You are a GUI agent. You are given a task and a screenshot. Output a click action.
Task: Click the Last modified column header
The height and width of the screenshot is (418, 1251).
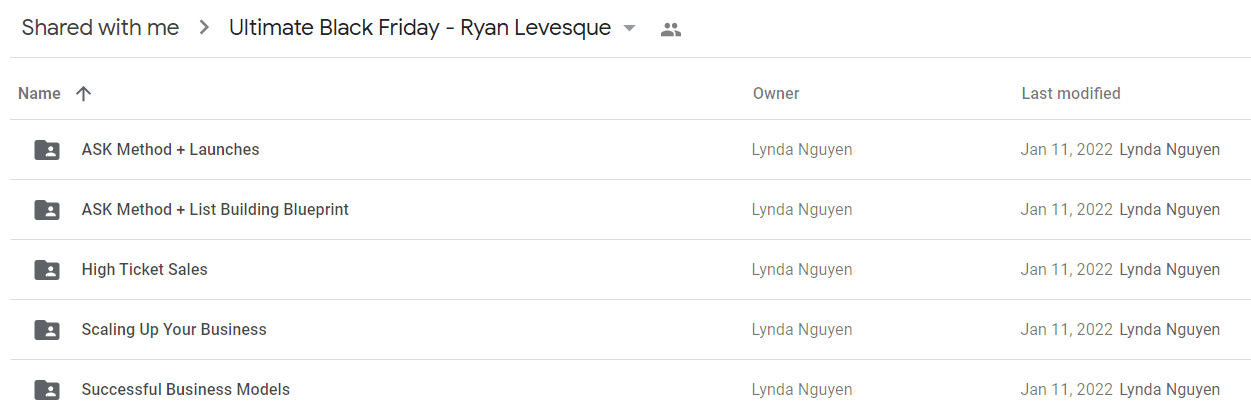pyautogui.click(x=1071, y=93)
